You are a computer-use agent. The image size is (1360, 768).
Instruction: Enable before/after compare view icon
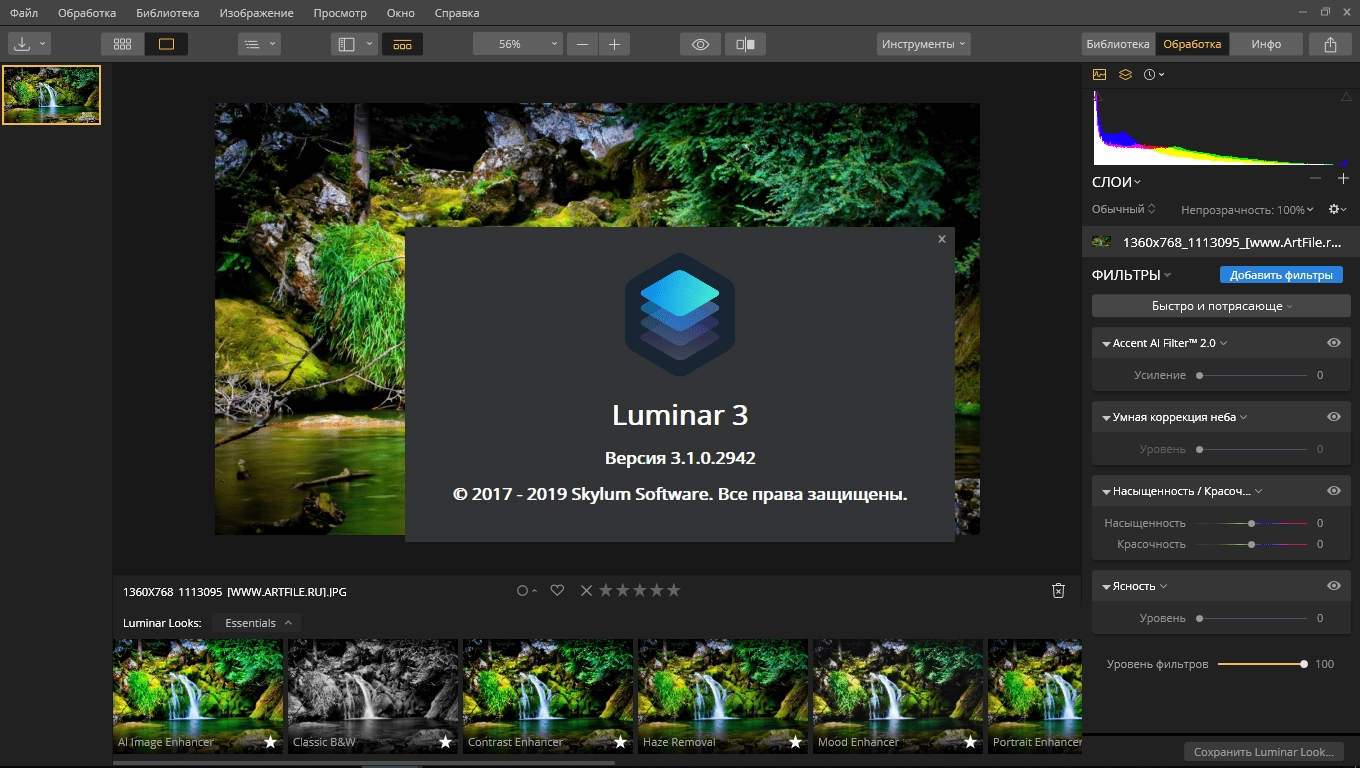(x=745, y=44)
